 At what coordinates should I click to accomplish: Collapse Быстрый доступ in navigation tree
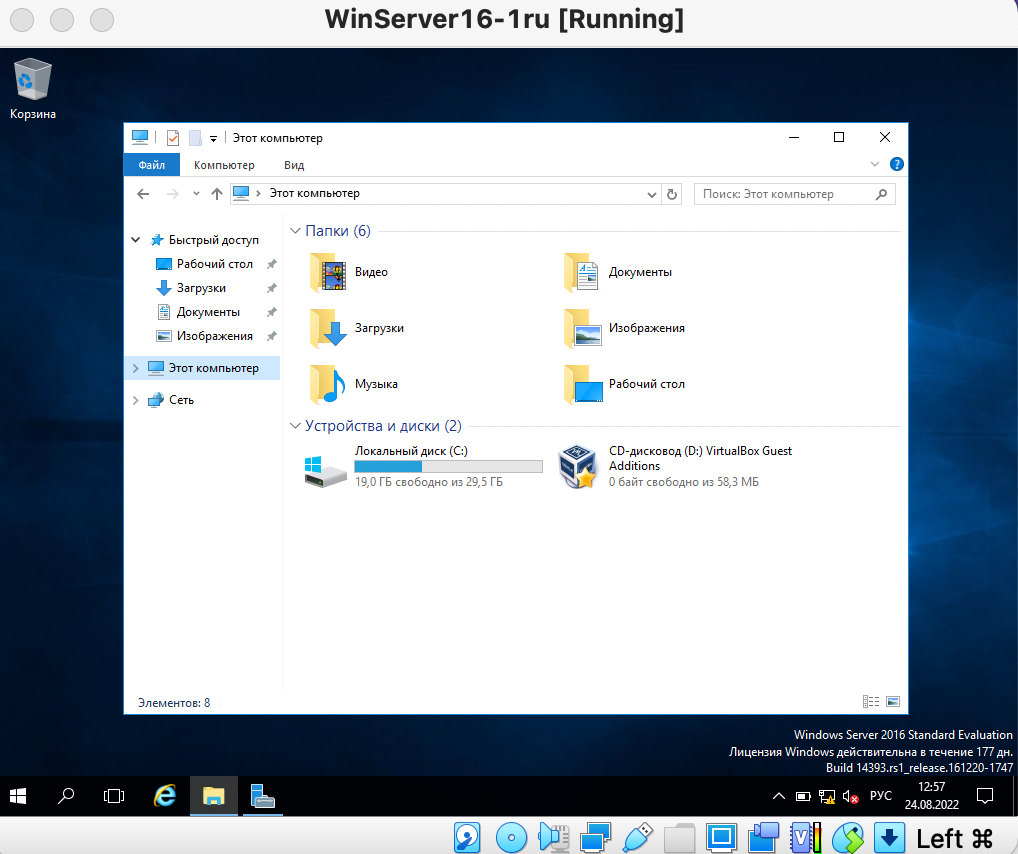point(136,240)
